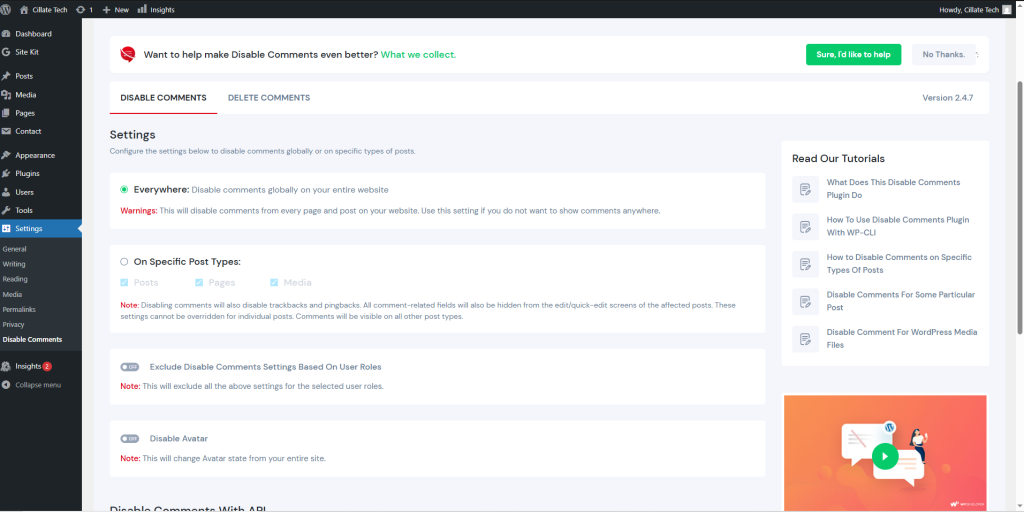Open the Appearance brush icon
The height and width of the screenshot is (512, 1024).
[7, 155]
